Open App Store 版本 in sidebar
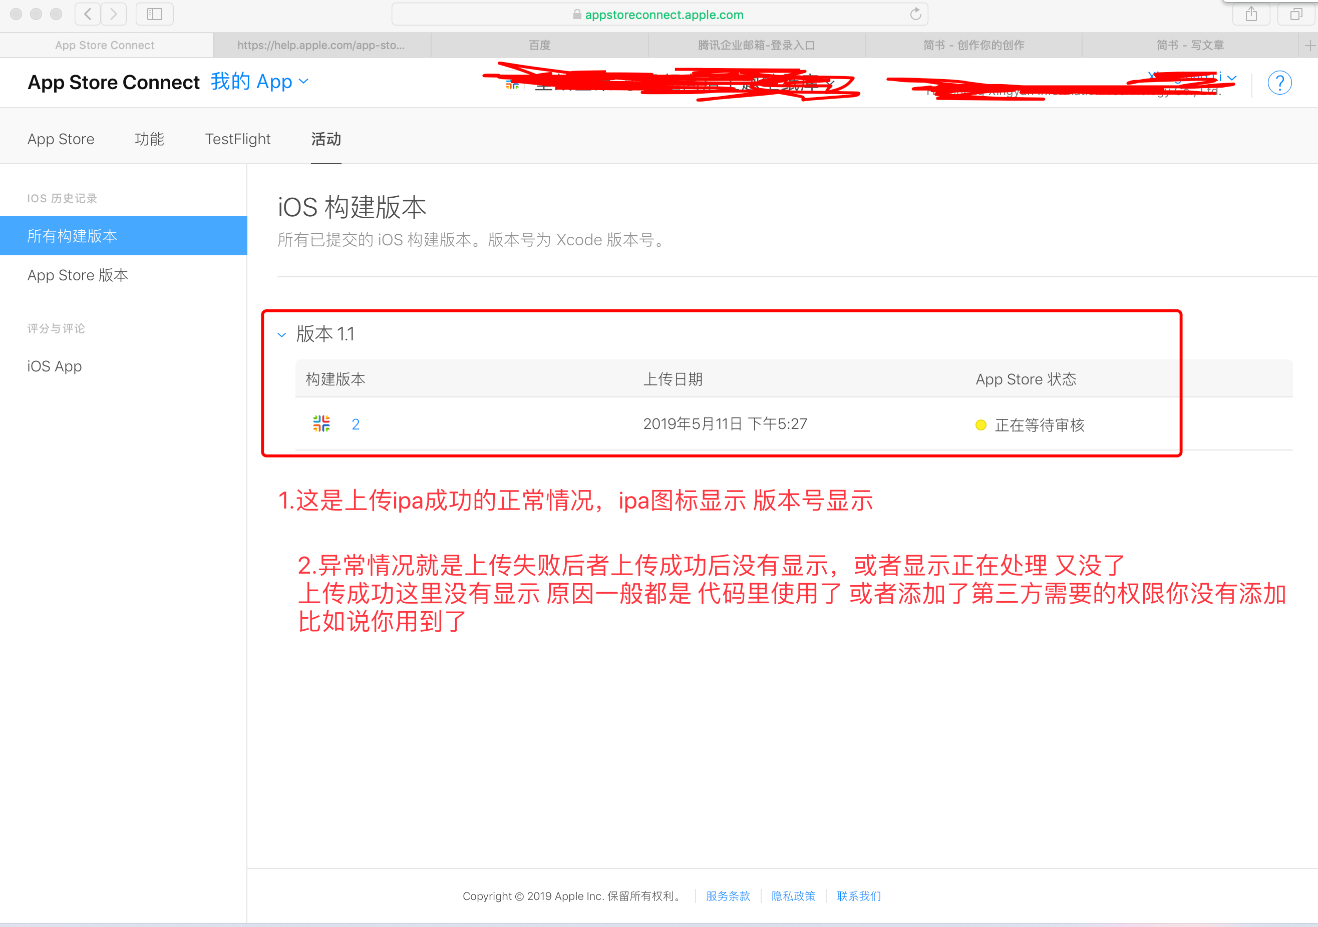 coord(78,275)
